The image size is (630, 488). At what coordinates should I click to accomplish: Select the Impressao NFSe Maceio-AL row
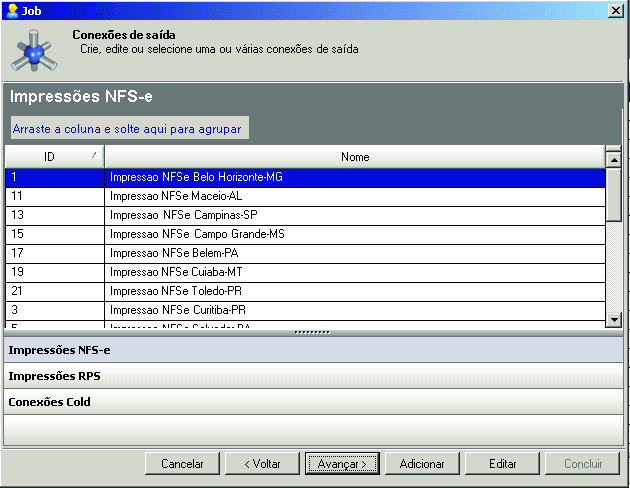pyautogui.click(x=354, y=196)
